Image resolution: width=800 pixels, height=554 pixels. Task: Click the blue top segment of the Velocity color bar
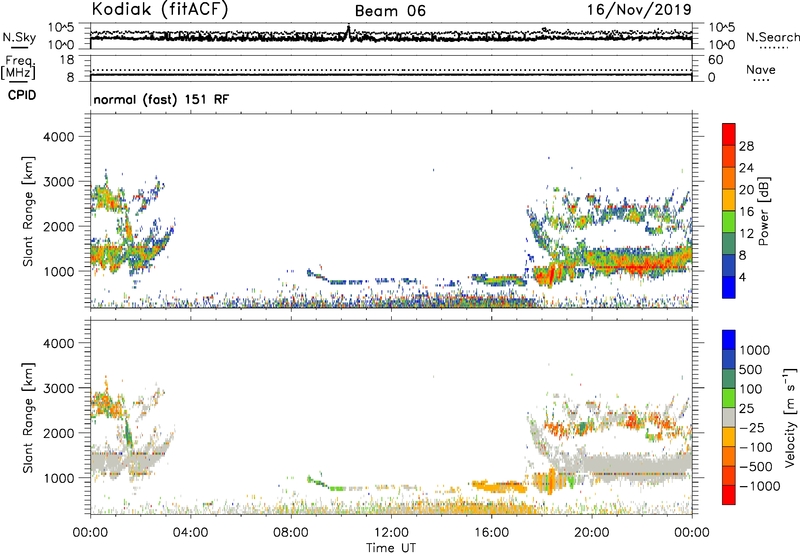pyautogui.click(x=729, y=340)
